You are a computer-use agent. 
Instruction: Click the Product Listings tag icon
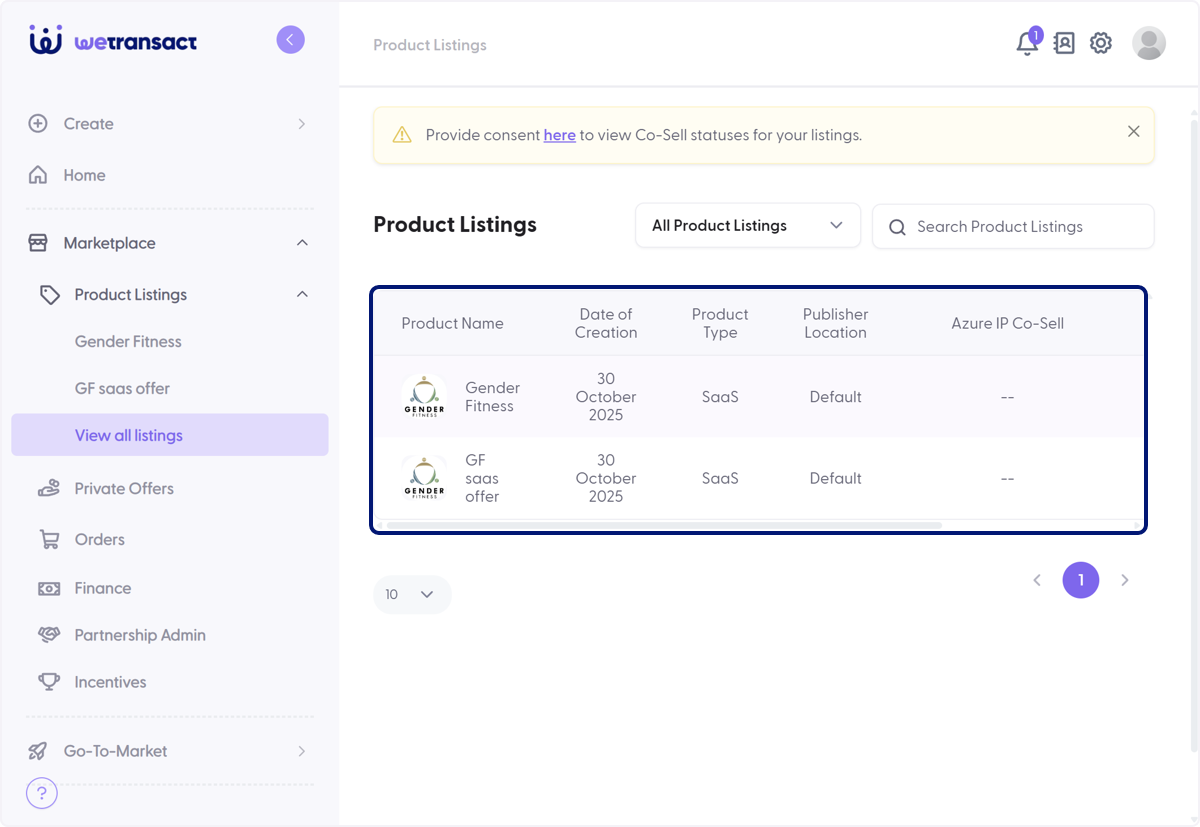[50, 295]
